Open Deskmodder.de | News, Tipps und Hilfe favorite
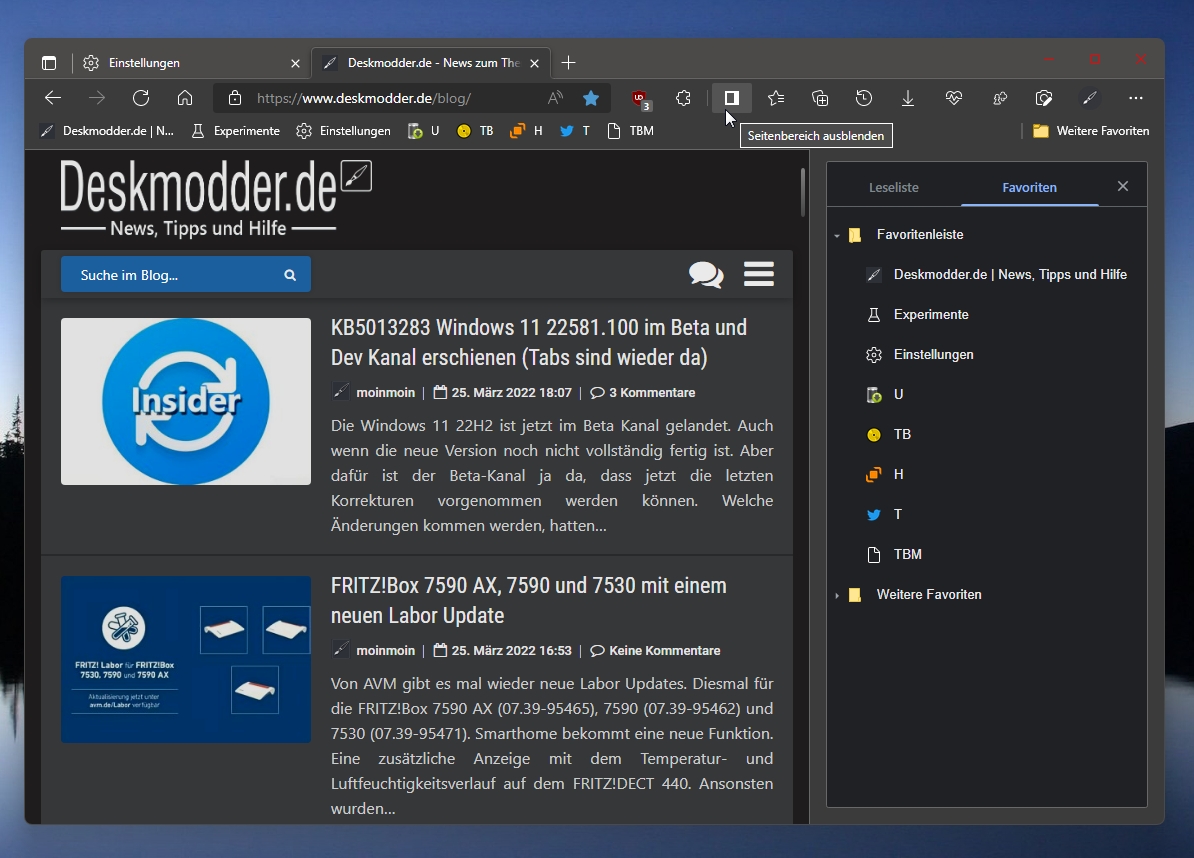1194x858 pixels. [996, 275]
